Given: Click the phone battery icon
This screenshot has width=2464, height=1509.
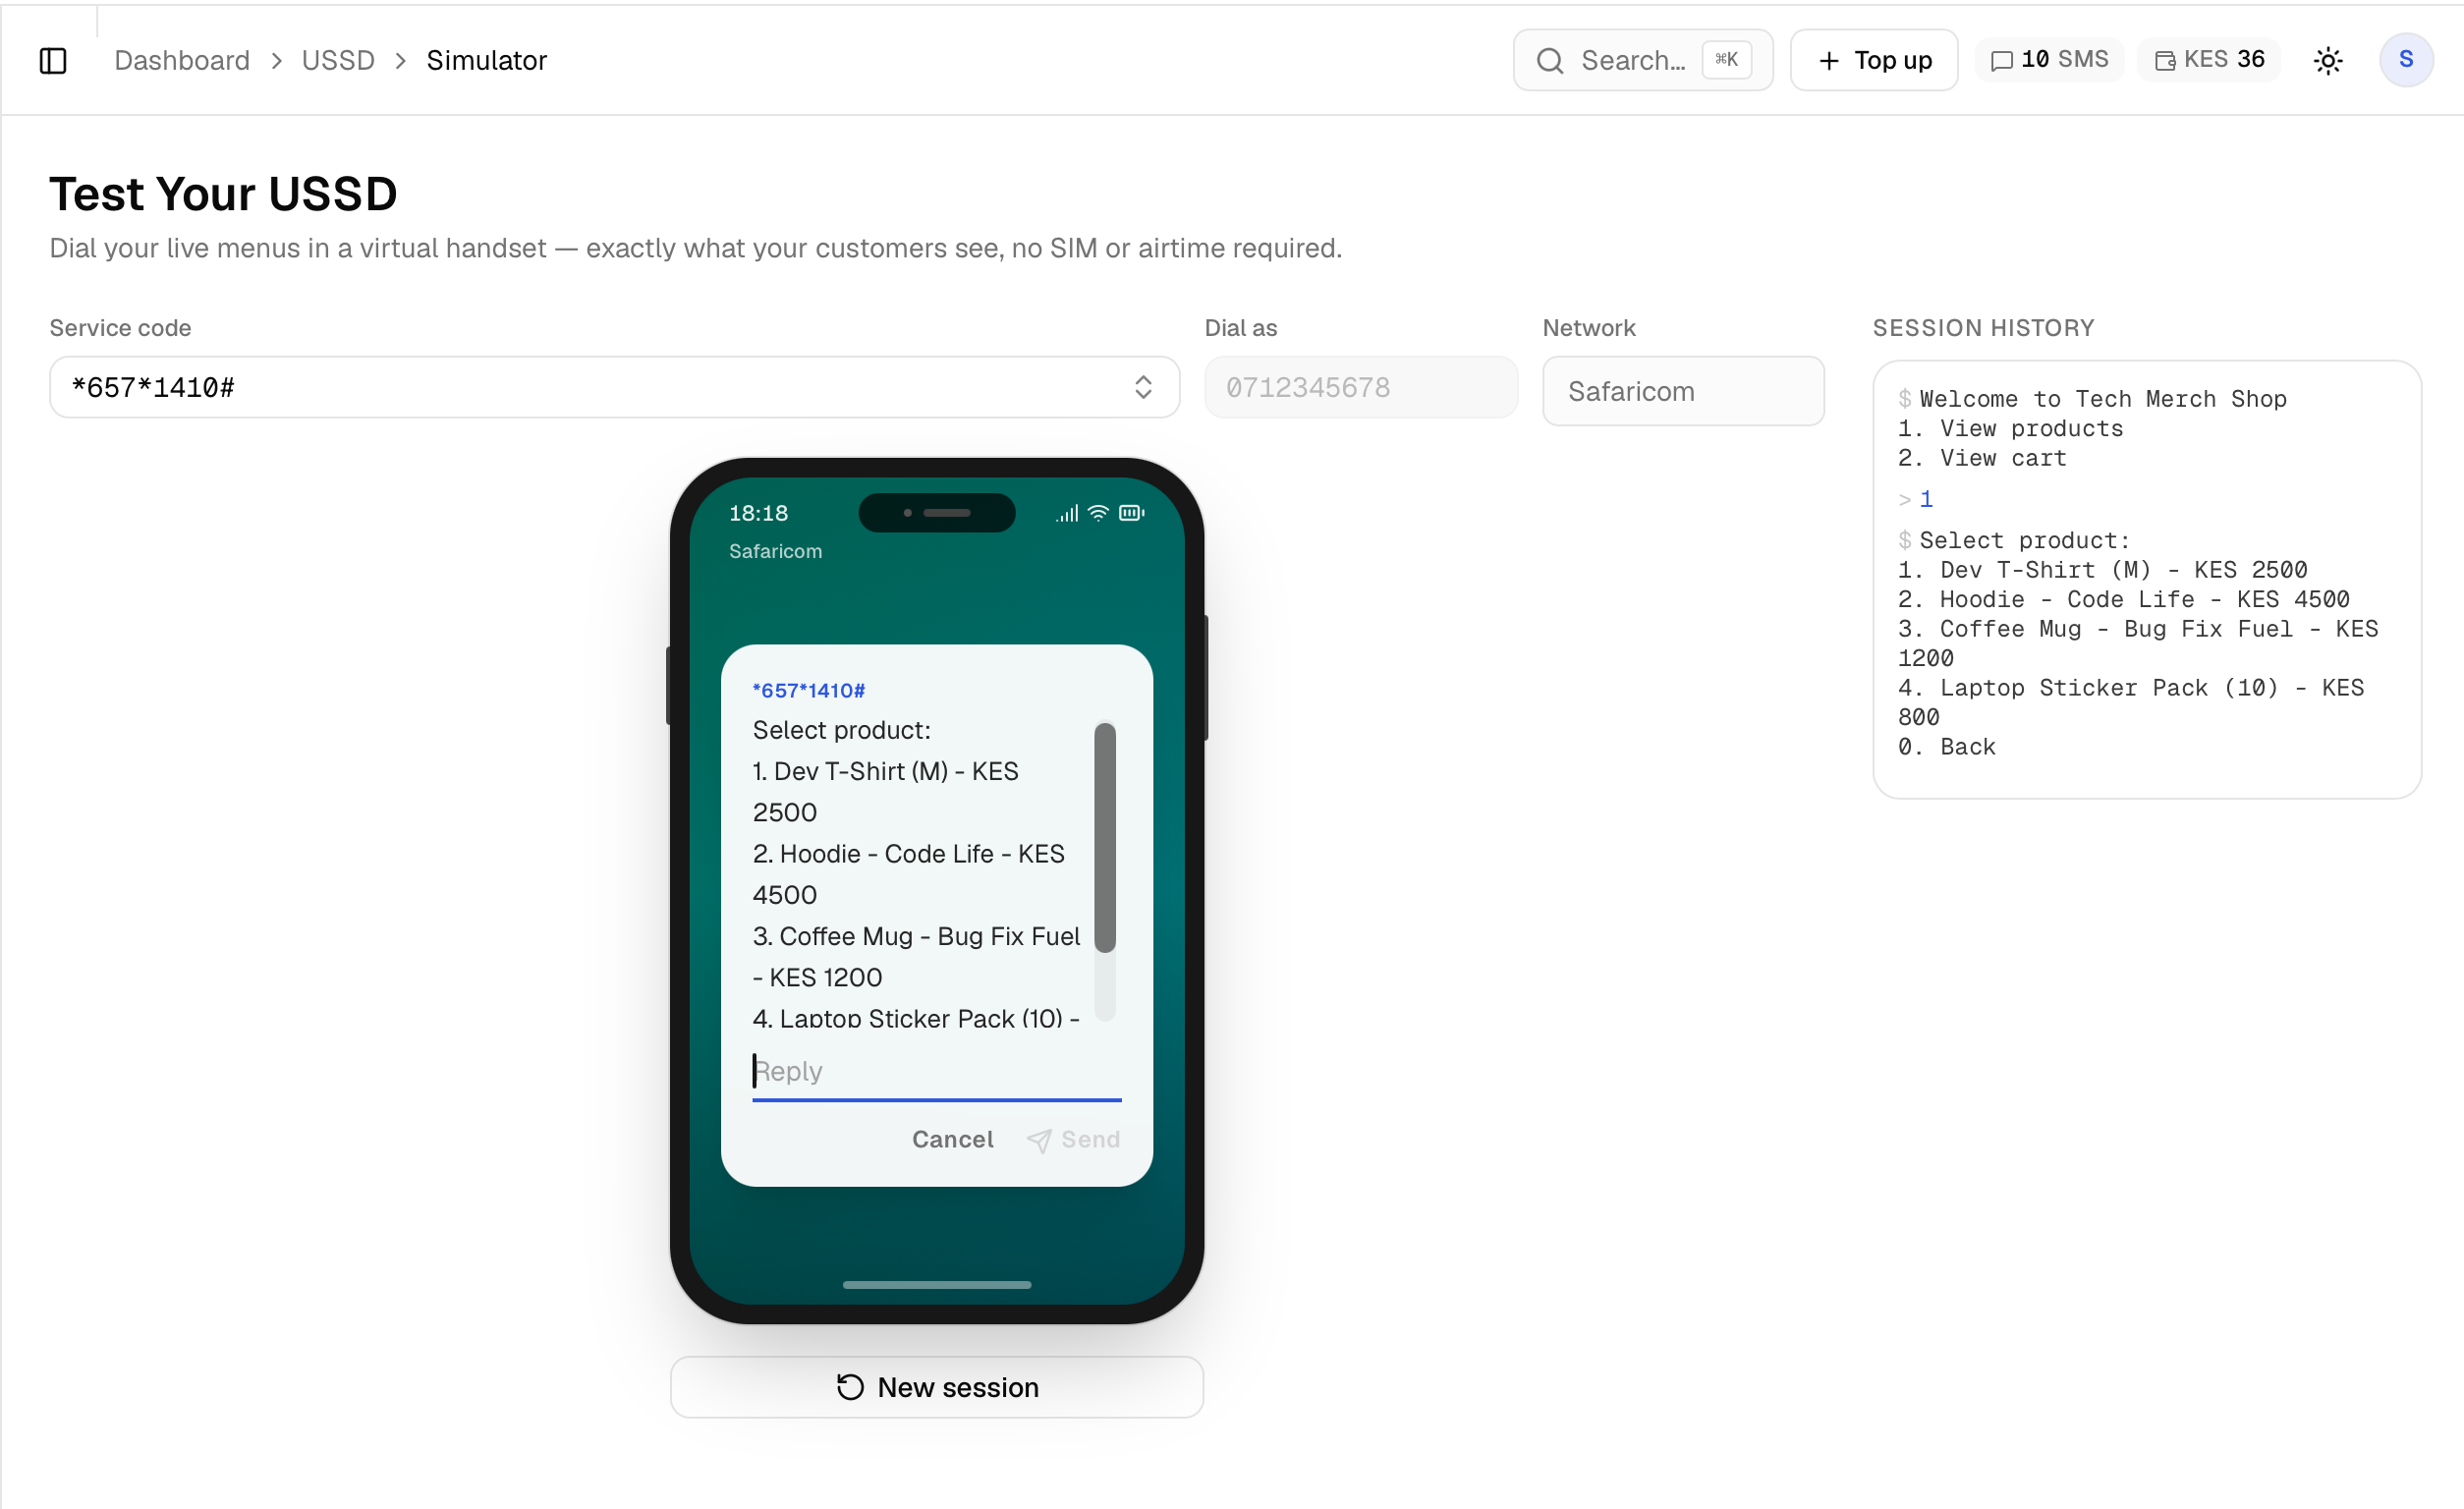Looking at the screenshot, I should pos(1131,513).
